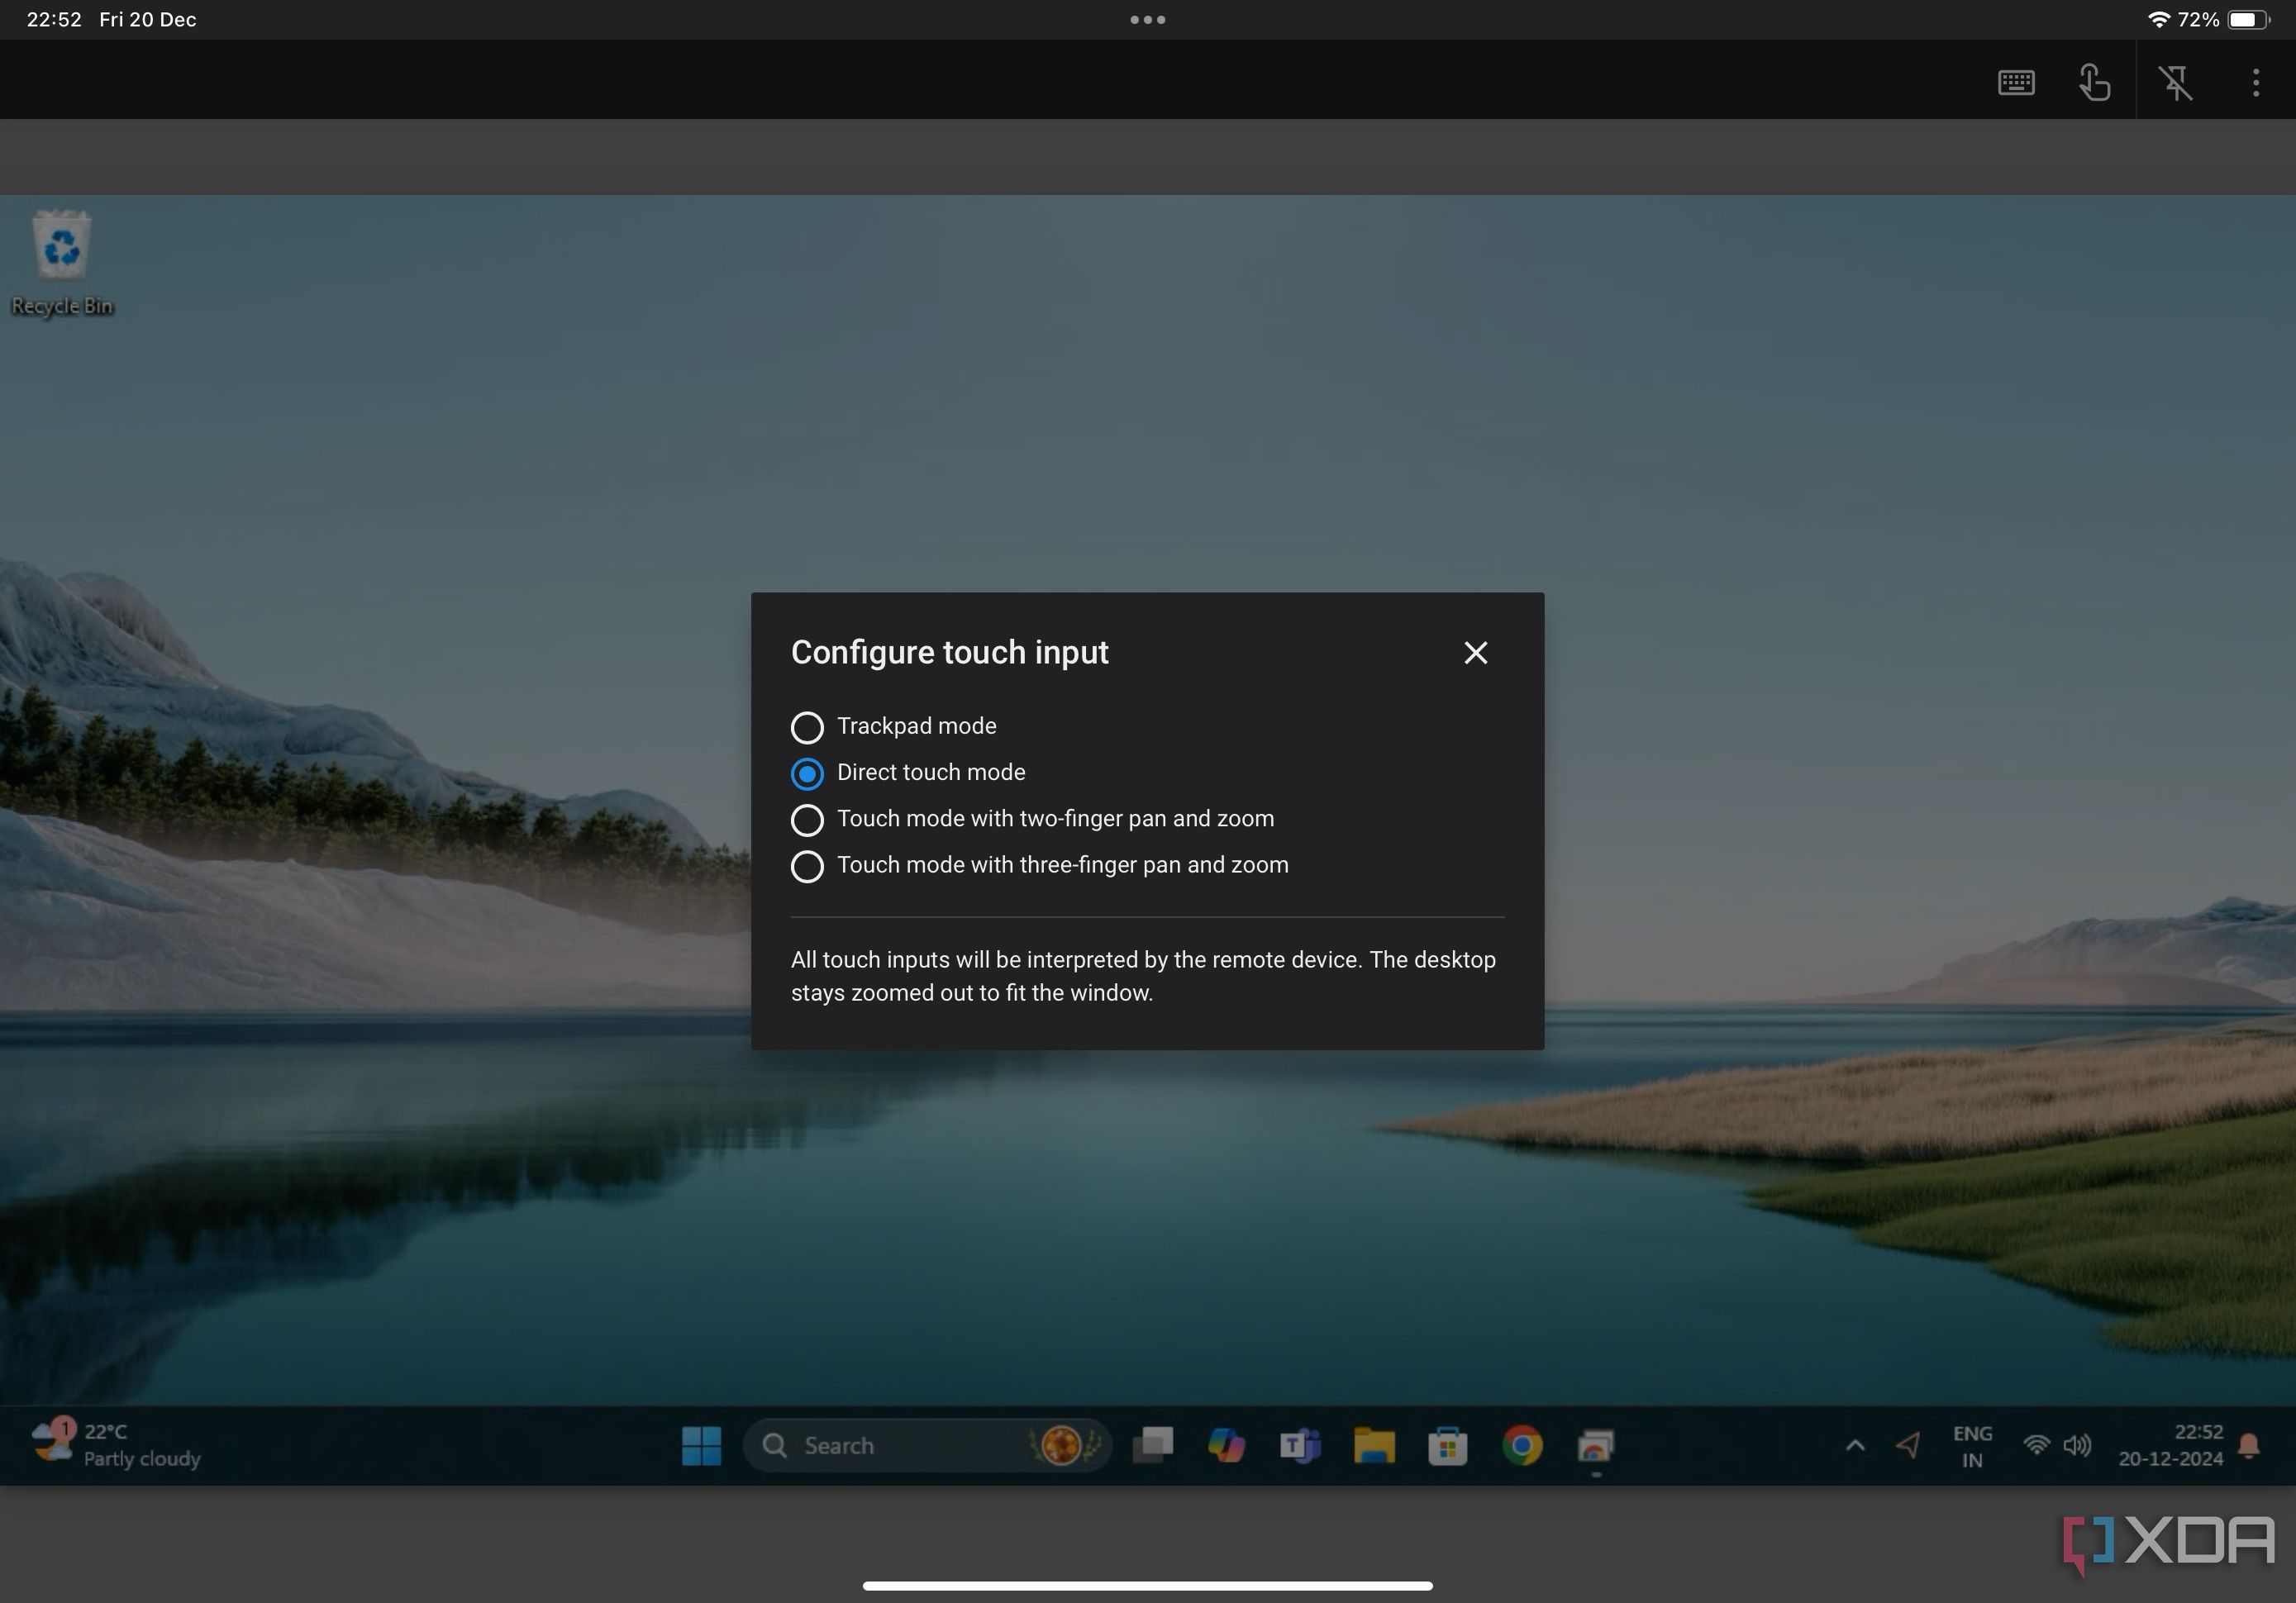Image resolution: width=2296 pixels, height=1603 pixels.
Task: Open Windows Start menu
Action: pos(702,1446)
